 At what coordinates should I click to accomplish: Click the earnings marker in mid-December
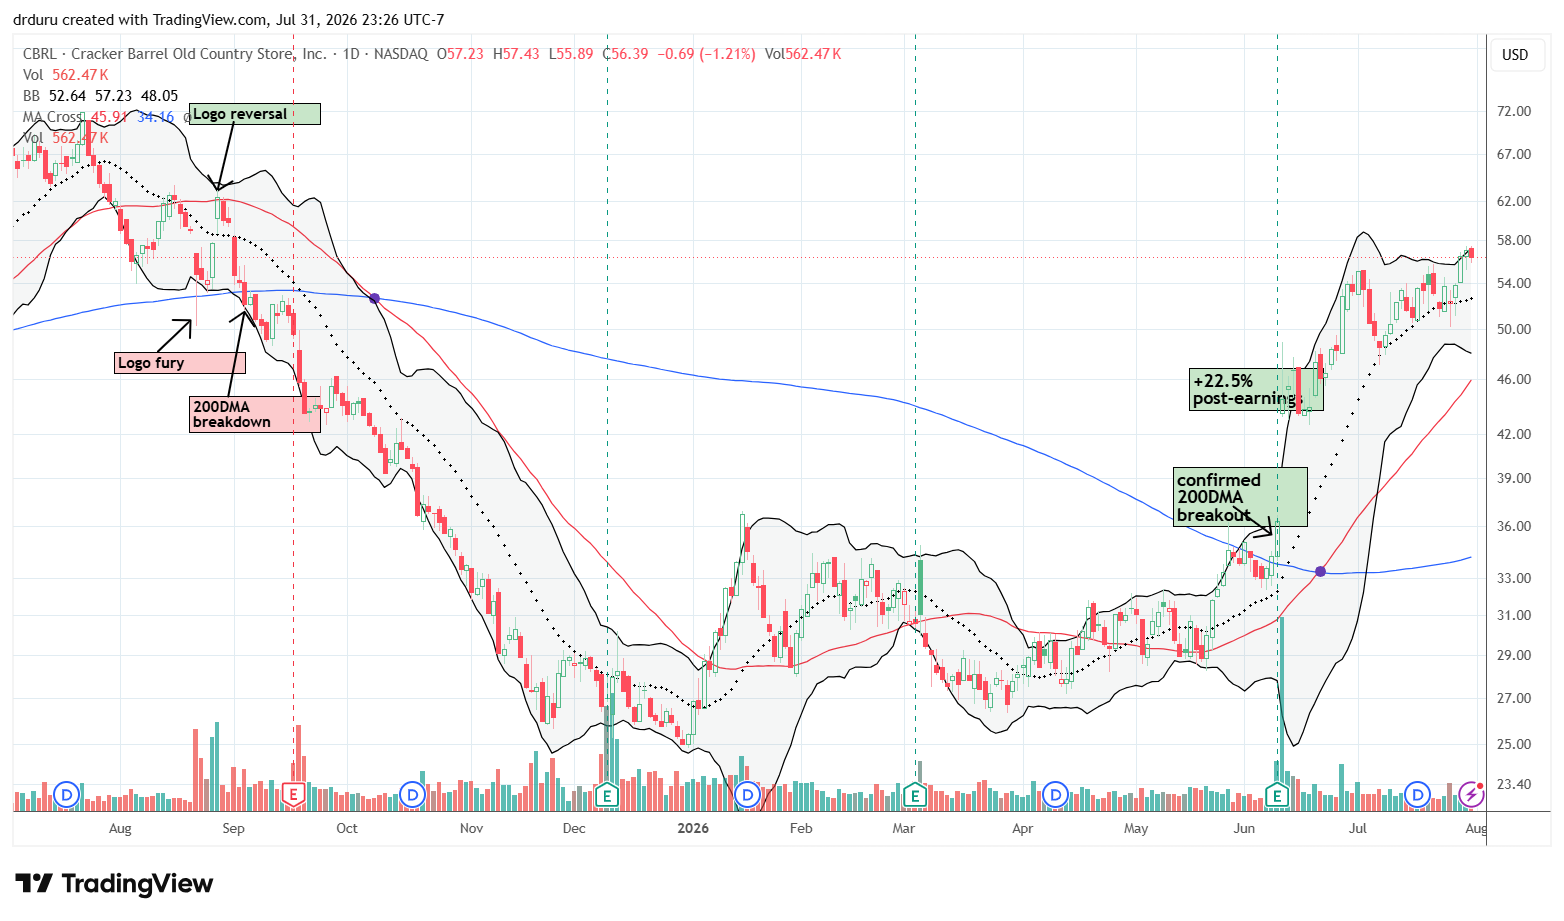pos(607,795)
